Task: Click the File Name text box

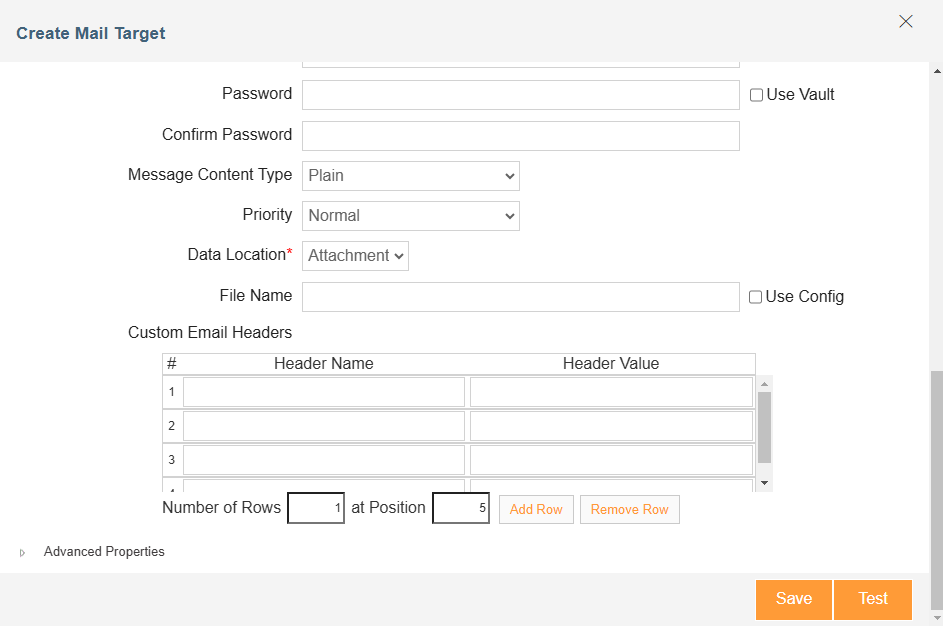Action: (x=521, y=297)
